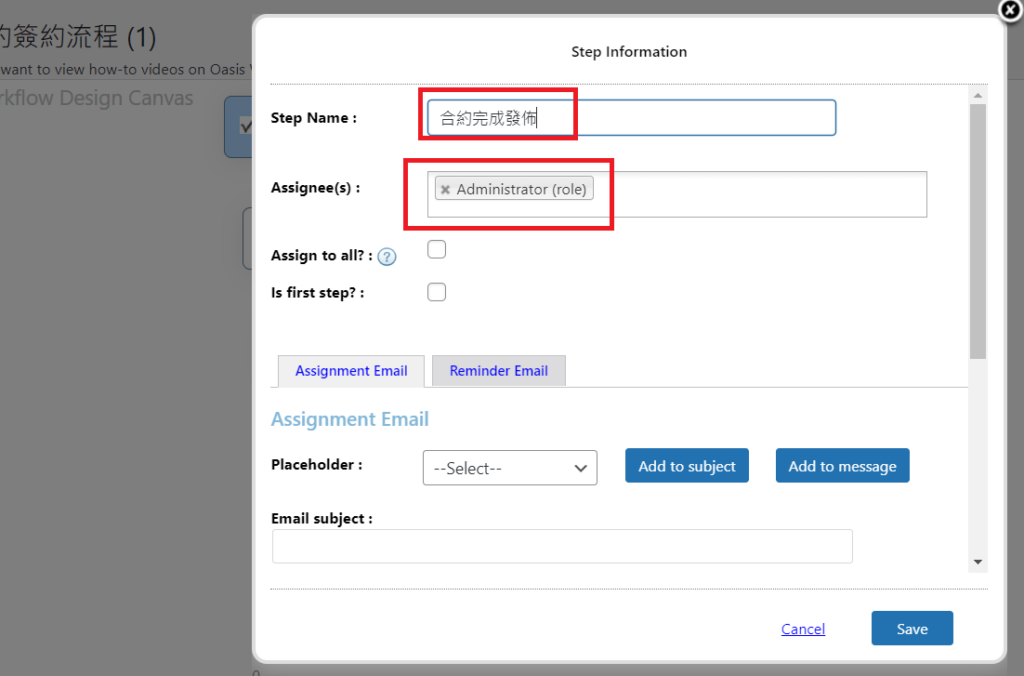Click the checkmark icon on the canvas step
The height and width of the screenshot is (676, 1024).
click(244, 126)
